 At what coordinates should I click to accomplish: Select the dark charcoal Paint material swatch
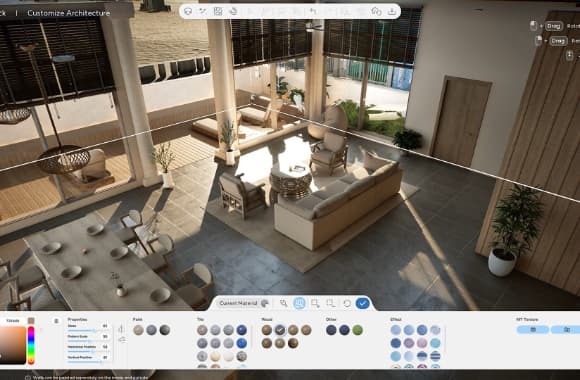165,330
